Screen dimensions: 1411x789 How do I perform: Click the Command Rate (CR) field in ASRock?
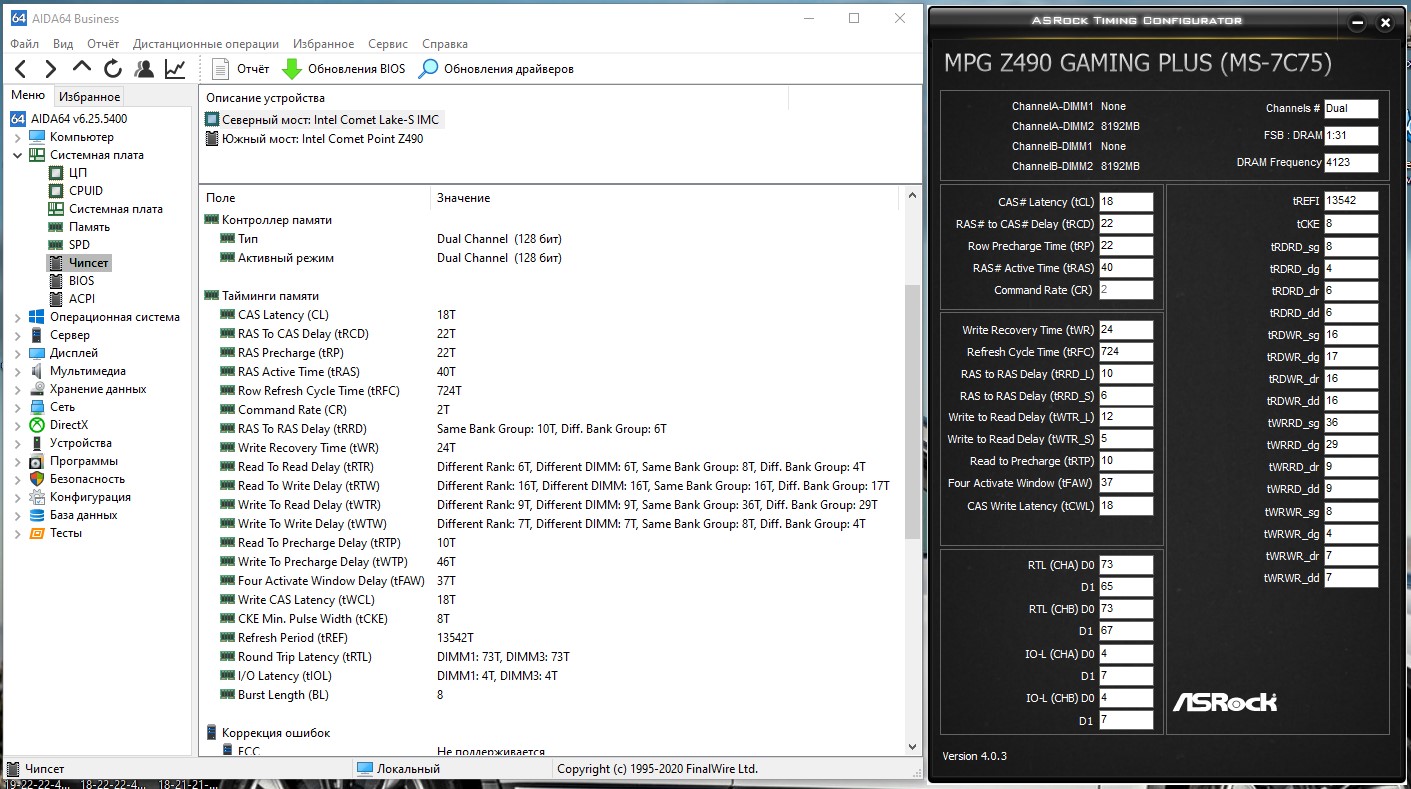tap(1126, 290)
